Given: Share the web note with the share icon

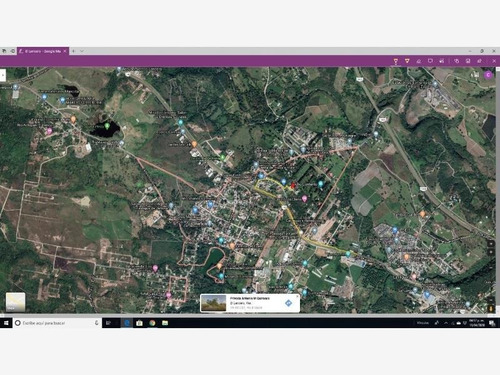Looking at the screenshot, I should [x=479, y=61].
